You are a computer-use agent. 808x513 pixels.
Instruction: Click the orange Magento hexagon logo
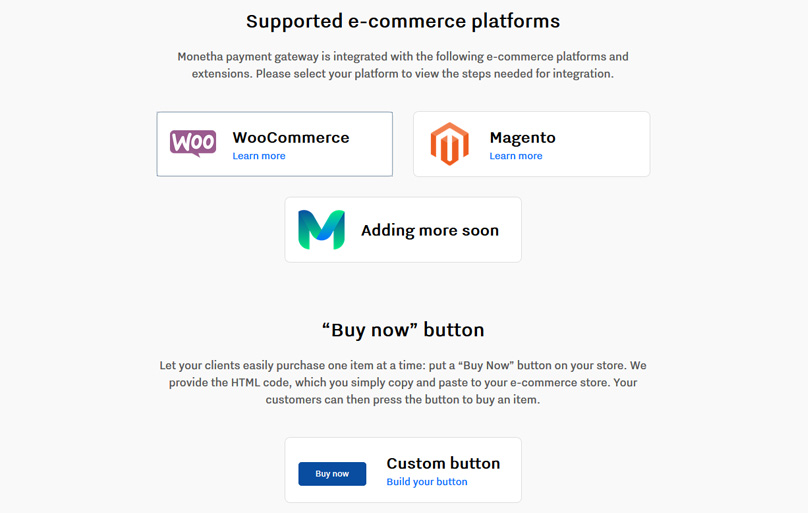449,144
